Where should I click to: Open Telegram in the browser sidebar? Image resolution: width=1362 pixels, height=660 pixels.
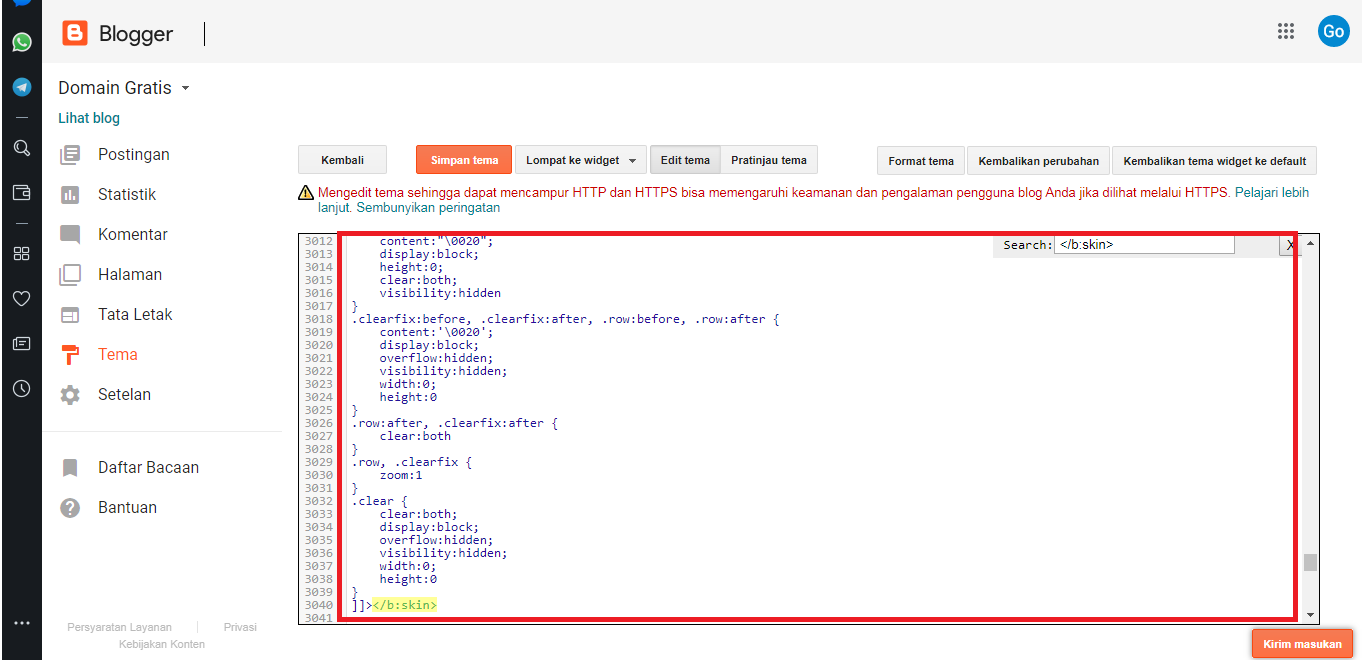(x=21, y=87)
